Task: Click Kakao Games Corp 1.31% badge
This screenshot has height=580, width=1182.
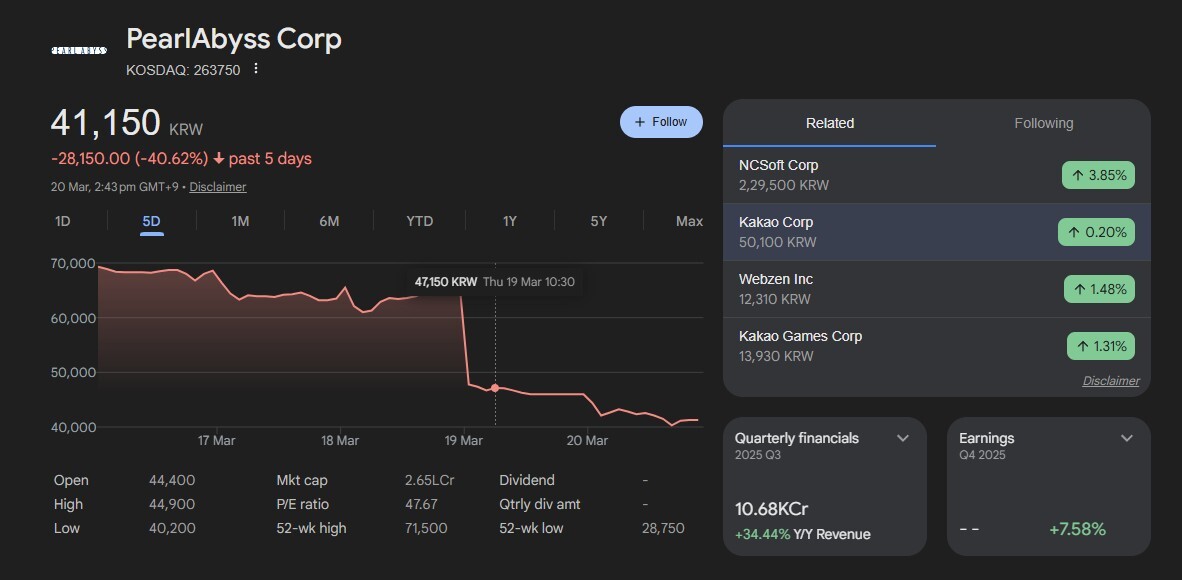Action: (x=1100, y=346)
